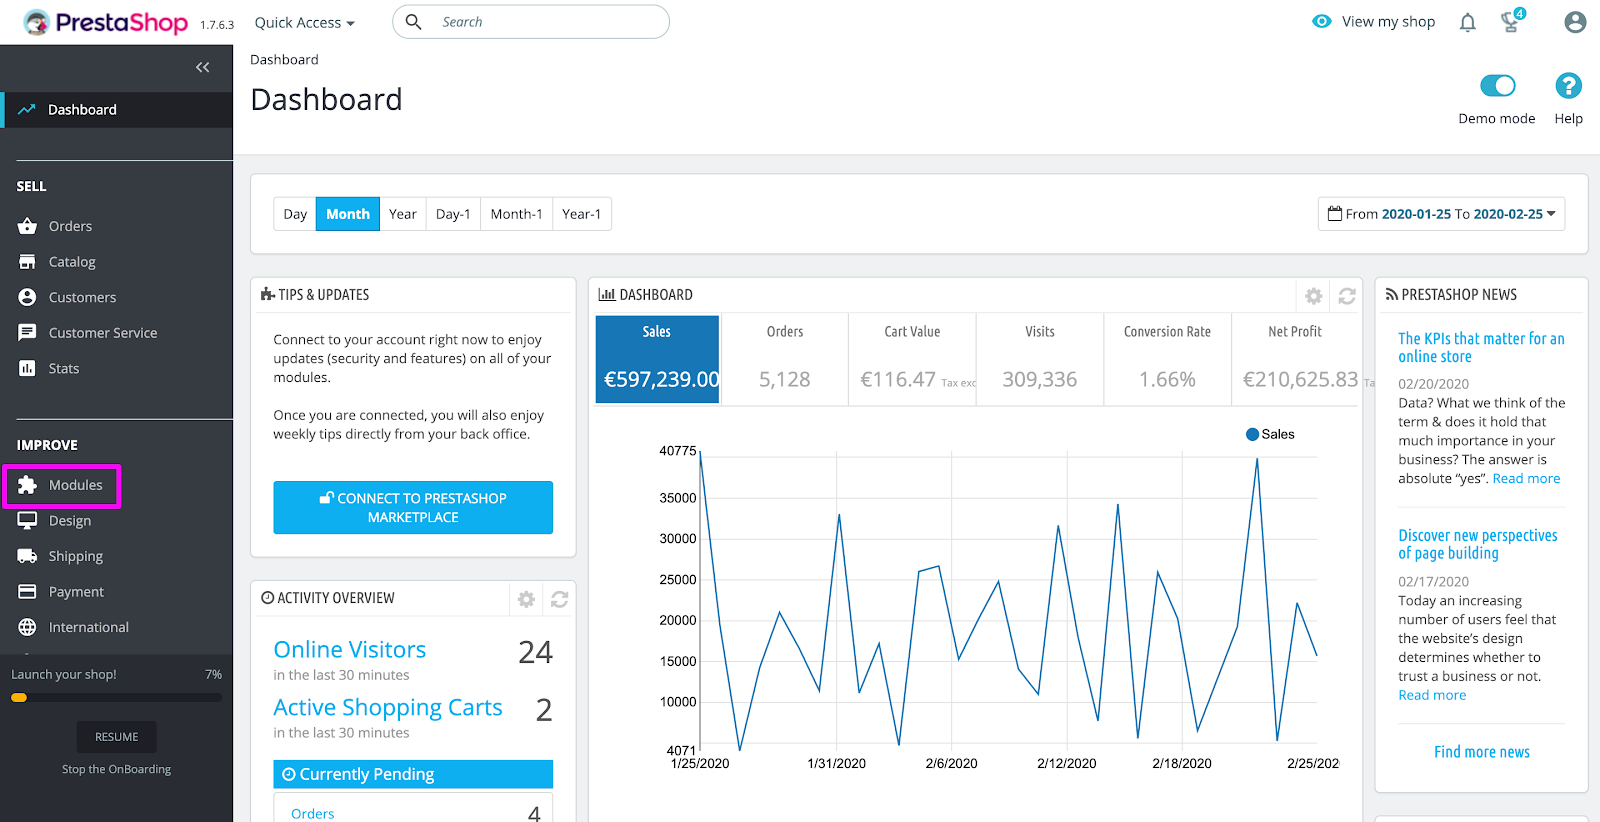The height and width of the screenshot is (822, 1600).
Task: Click the International globe icon
Action: click(27, 627)
